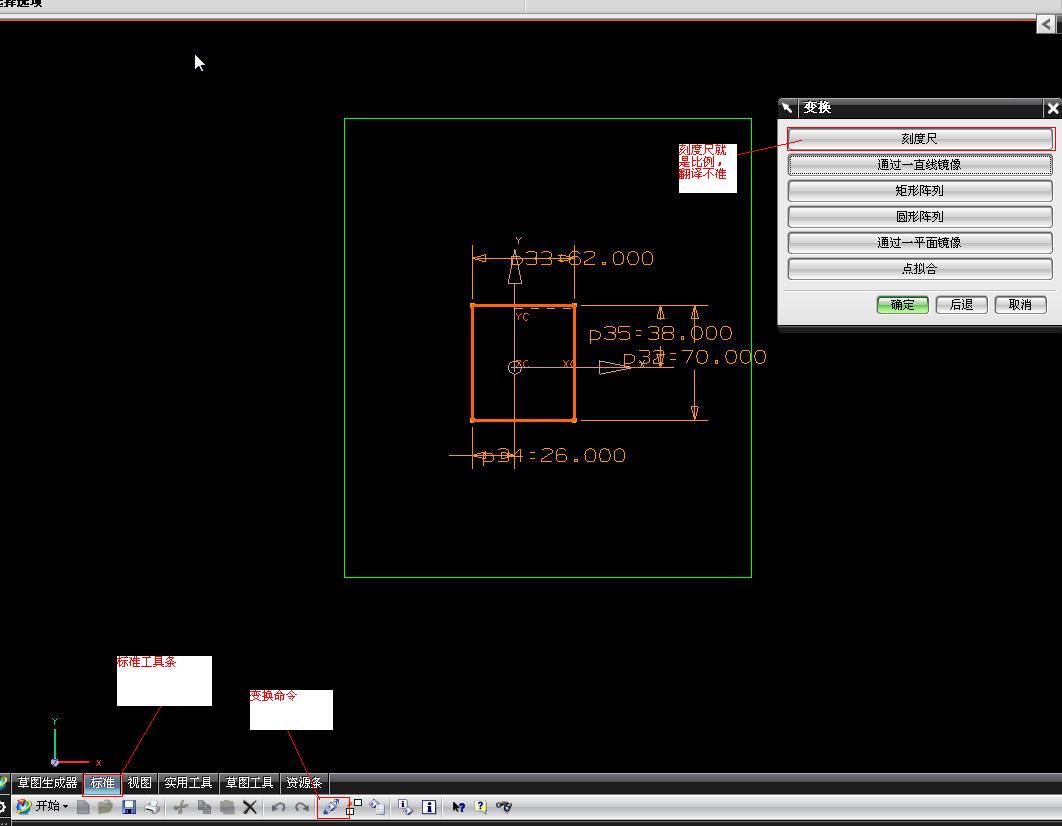Choose 矩形阵列 option

pos(920,191)
